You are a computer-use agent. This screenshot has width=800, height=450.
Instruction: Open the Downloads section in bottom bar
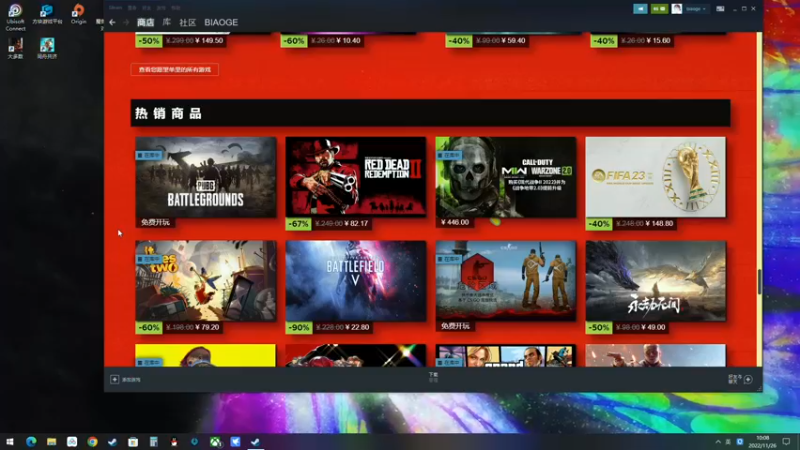click(x=433, y=377)
